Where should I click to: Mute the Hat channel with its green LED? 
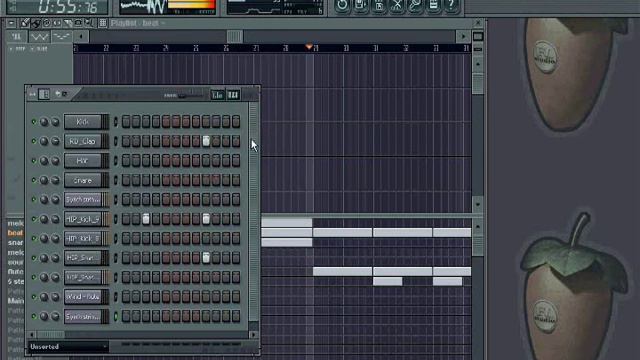coord(34,160)
